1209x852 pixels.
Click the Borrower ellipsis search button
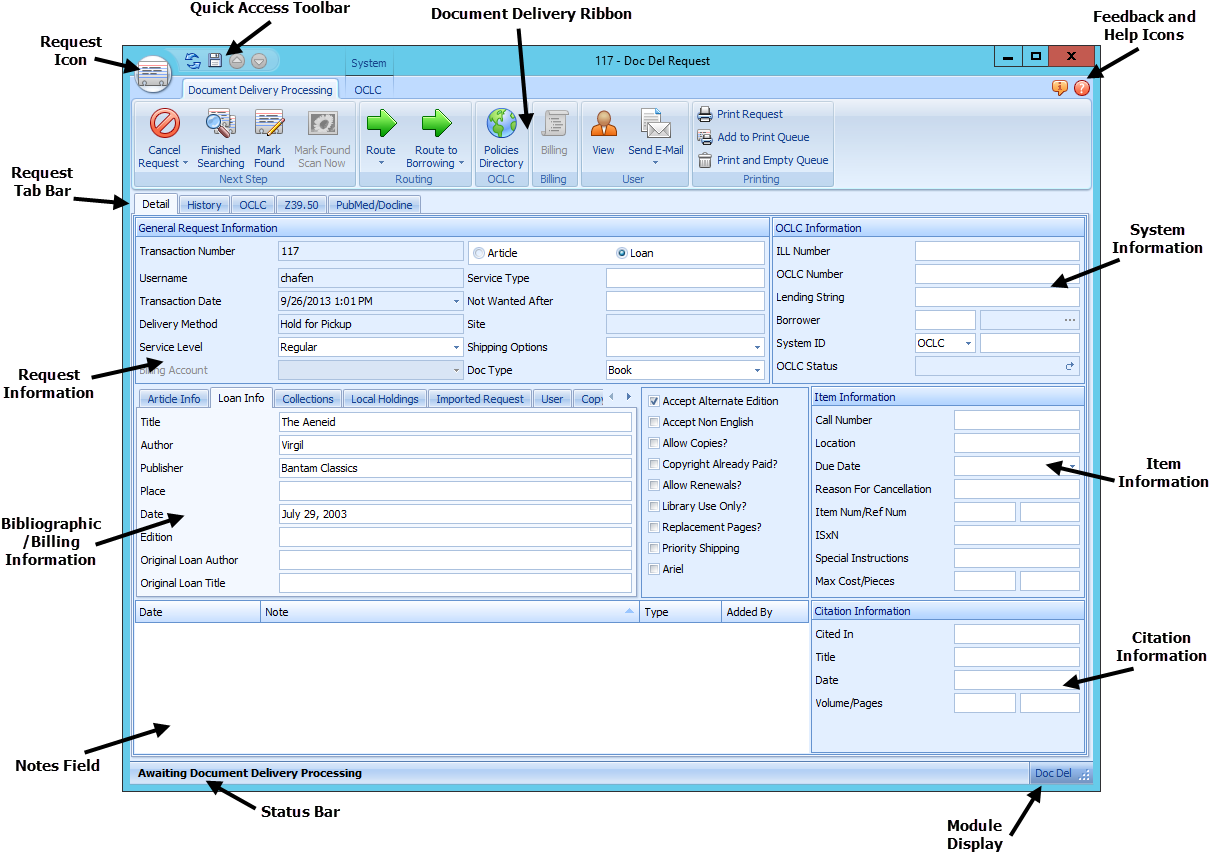pyautogui.click(x=1070, y=320)
